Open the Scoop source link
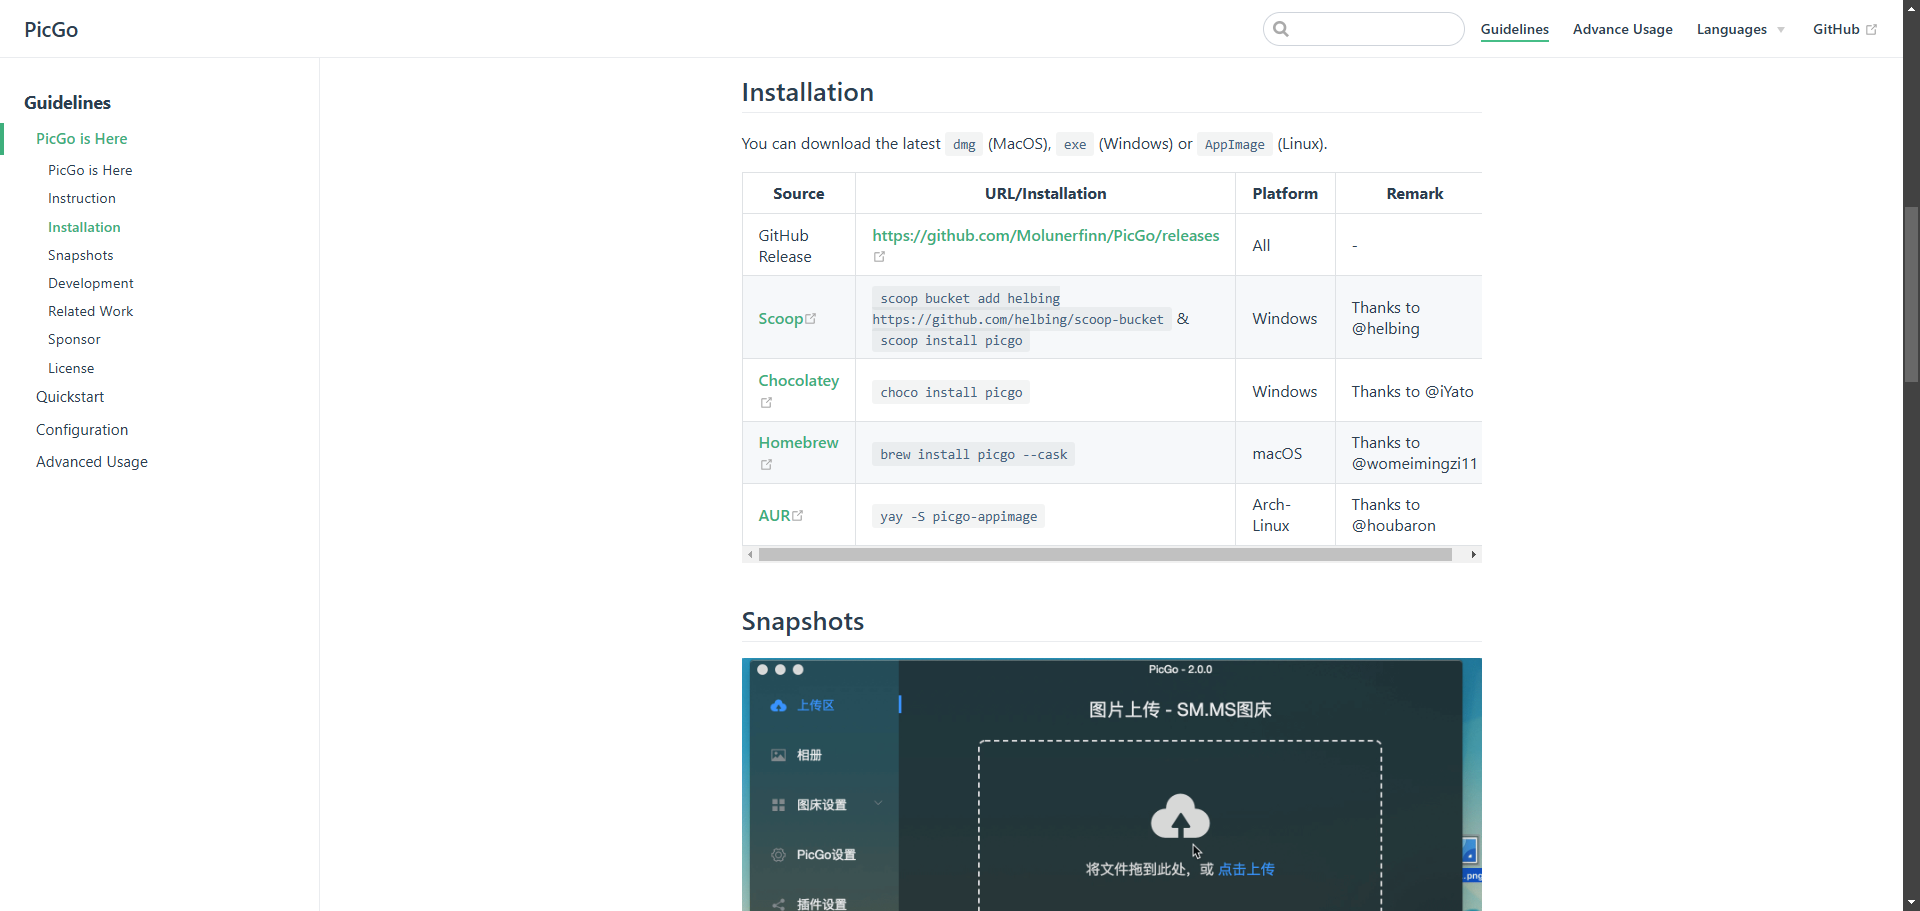Screen dimensions: 1920x911 click(781, 319)
